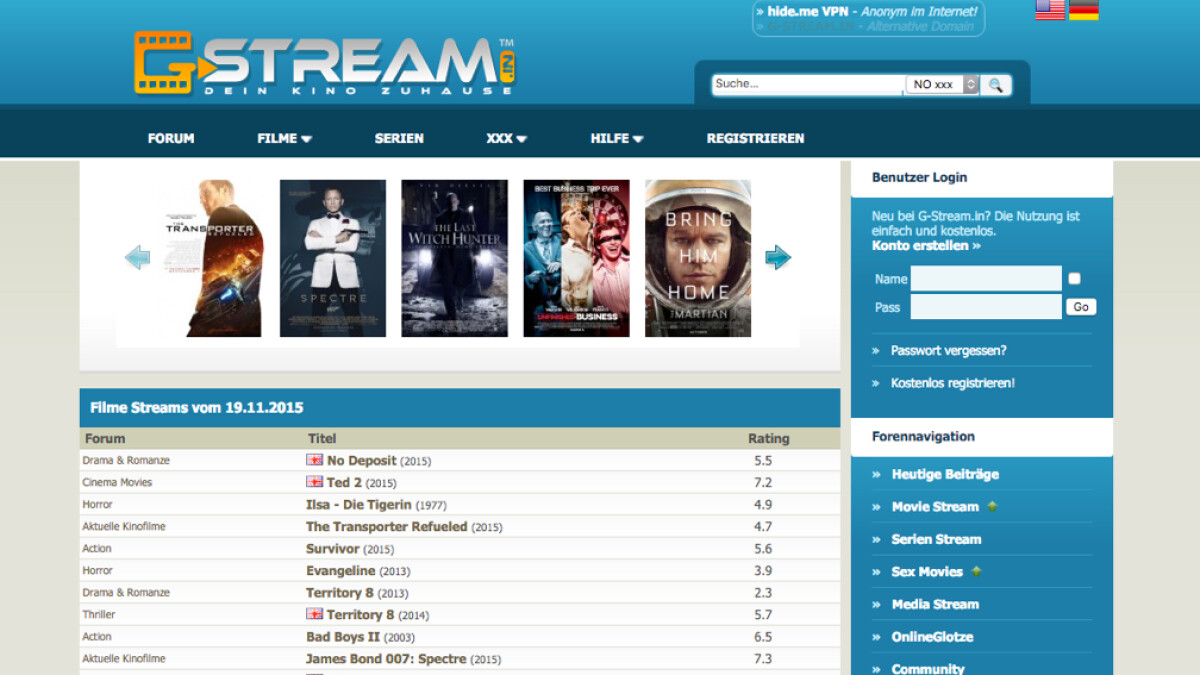Select the German flag icon
Image resolution: width=1200 pixels, height=675 pixels.
click(1083, 10)
